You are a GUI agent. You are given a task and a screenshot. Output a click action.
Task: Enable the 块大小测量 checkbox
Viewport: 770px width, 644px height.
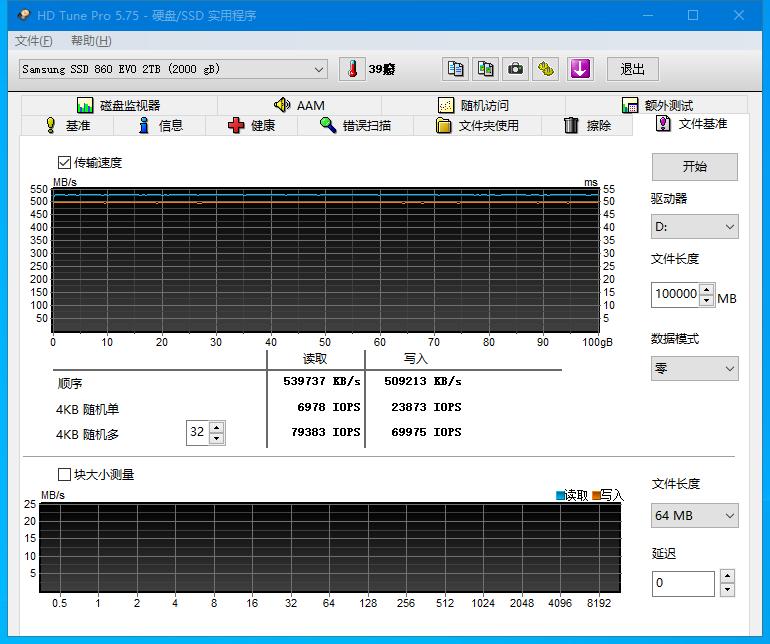[x=64, y=475]
